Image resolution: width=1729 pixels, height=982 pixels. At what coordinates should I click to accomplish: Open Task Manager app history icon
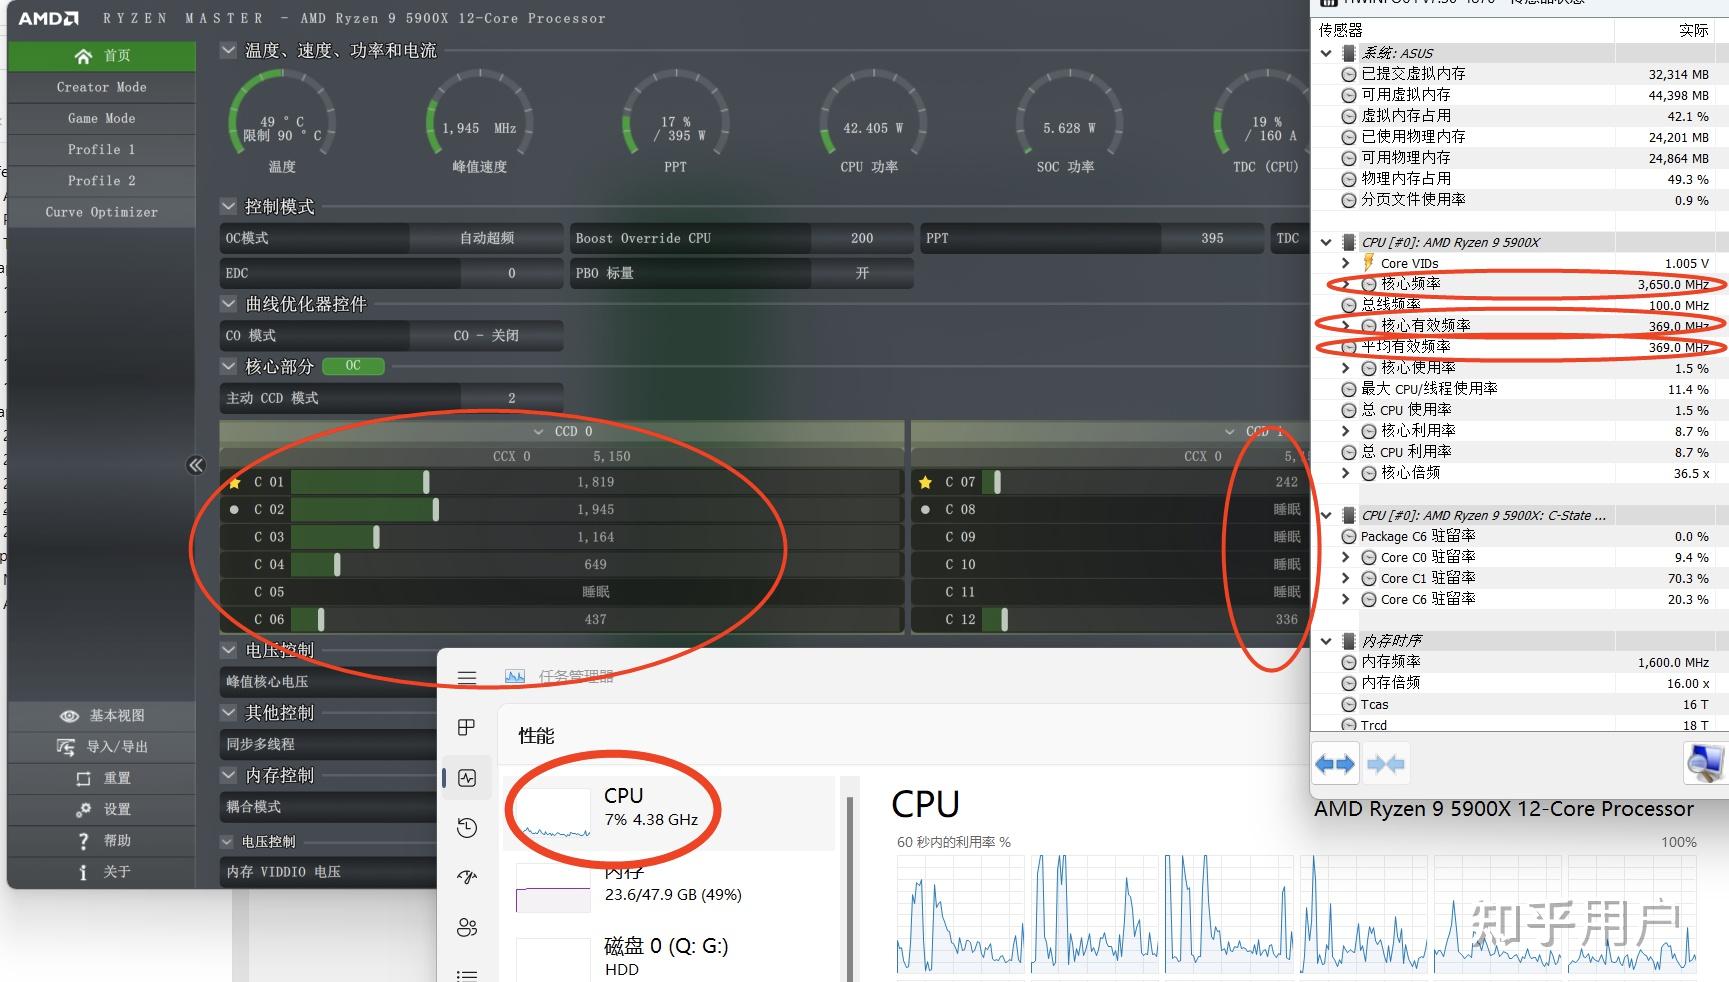pos(467,827)
